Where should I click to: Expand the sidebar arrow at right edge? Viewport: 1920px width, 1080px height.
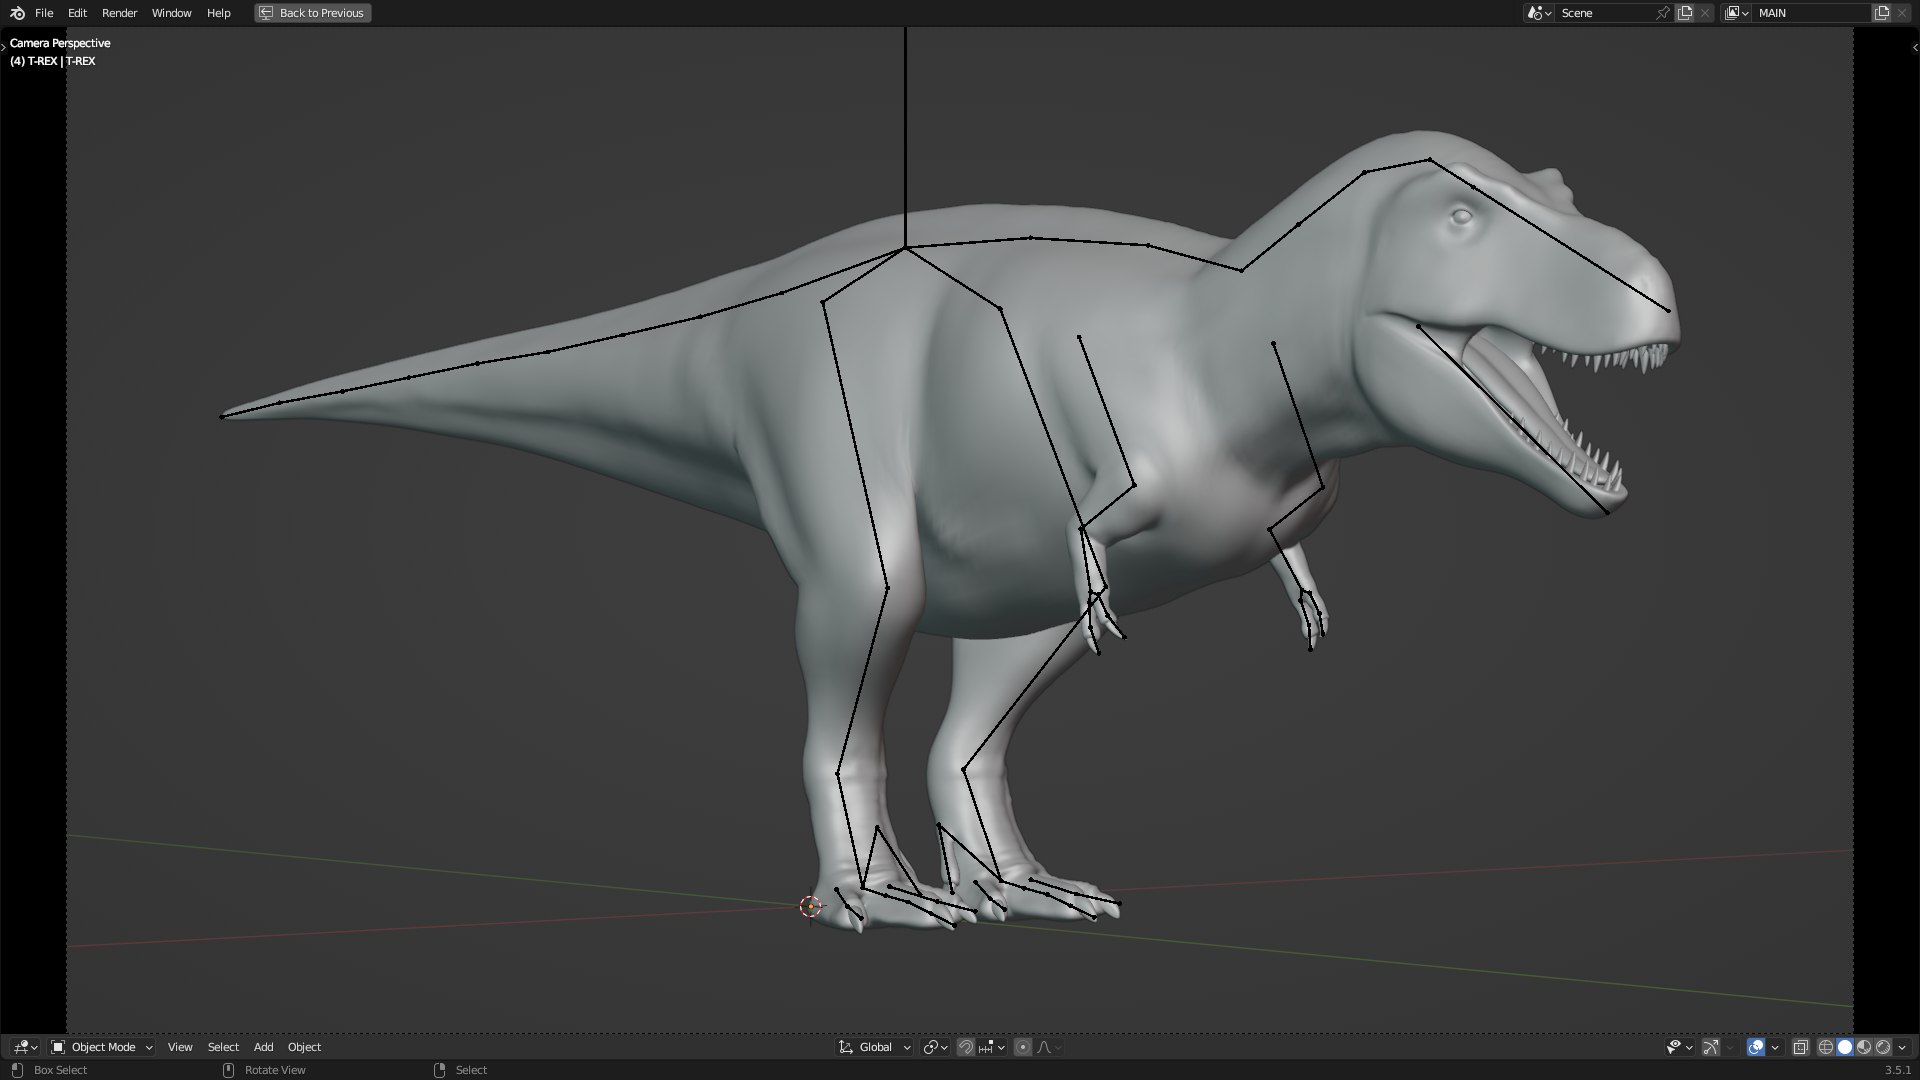pyautogui.click(x=1914, y=47)
